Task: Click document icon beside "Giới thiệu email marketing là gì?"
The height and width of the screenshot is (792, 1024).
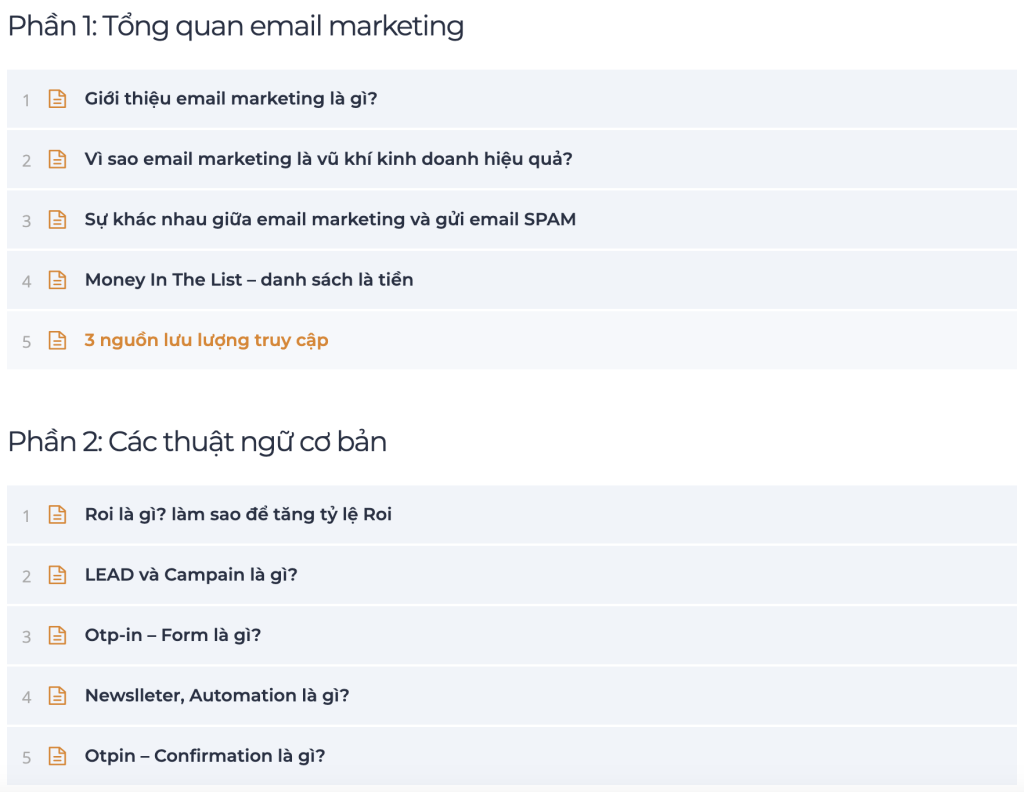Action: point(58,99)
